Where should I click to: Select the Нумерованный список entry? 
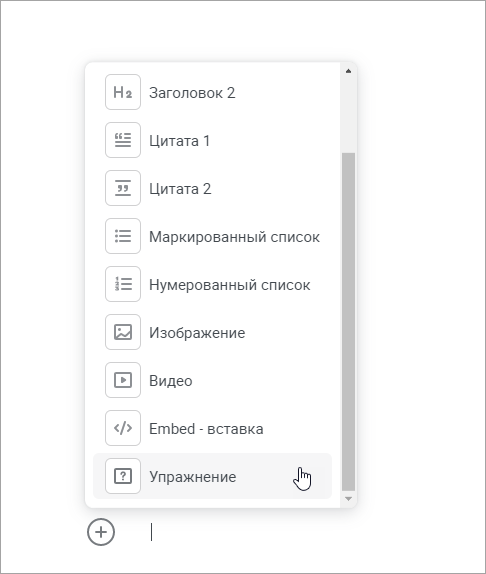click(x=212, y=284)
